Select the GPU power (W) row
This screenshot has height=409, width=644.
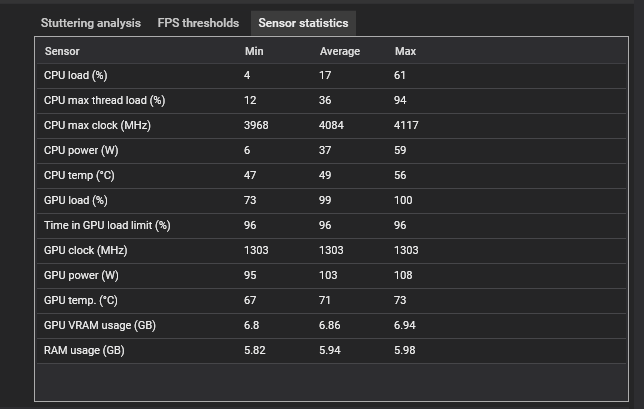pyautogui.click(x=331, y=276)
